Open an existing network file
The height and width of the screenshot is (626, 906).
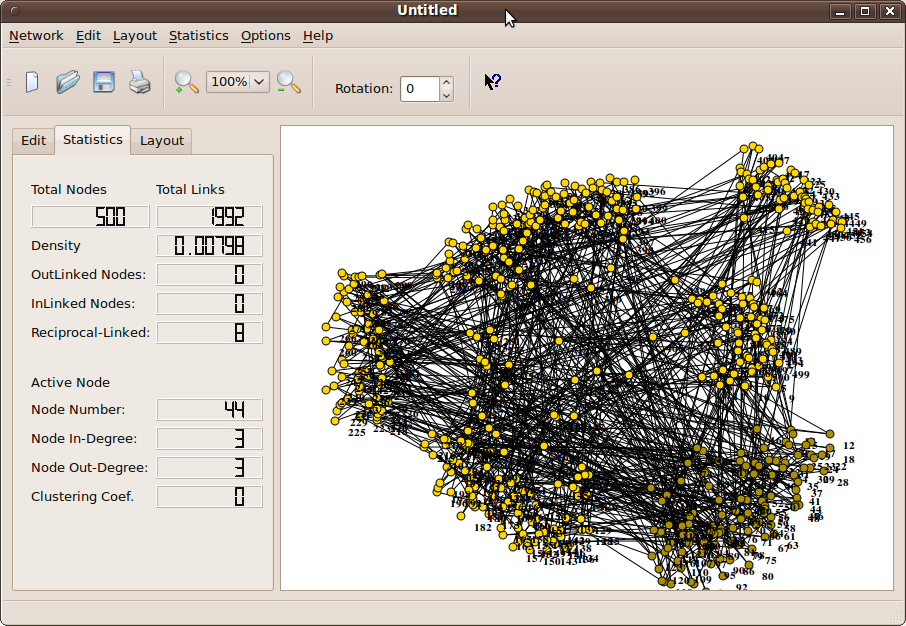[67, 82]
